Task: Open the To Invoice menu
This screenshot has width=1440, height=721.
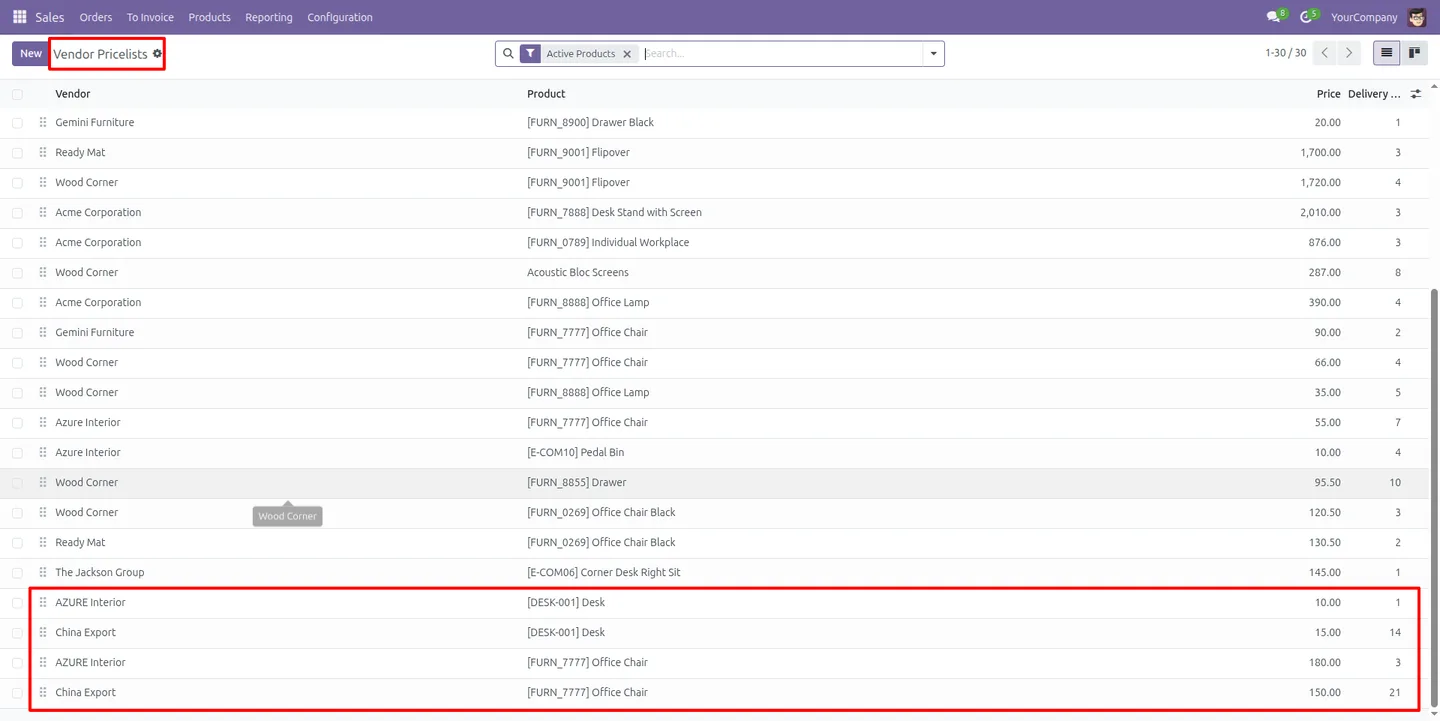Action: [x=150, y=17]
